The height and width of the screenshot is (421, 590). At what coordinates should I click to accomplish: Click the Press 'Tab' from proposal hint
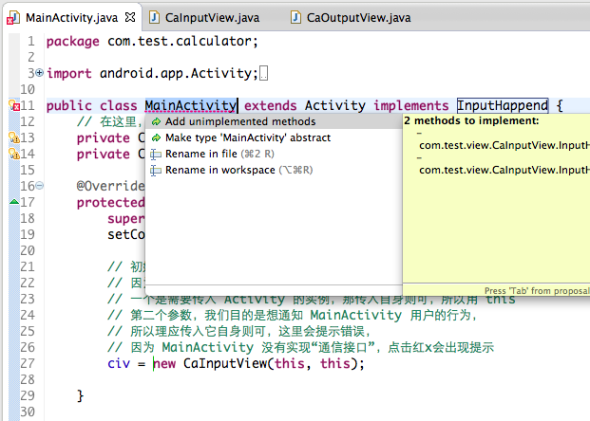(537, 291)
